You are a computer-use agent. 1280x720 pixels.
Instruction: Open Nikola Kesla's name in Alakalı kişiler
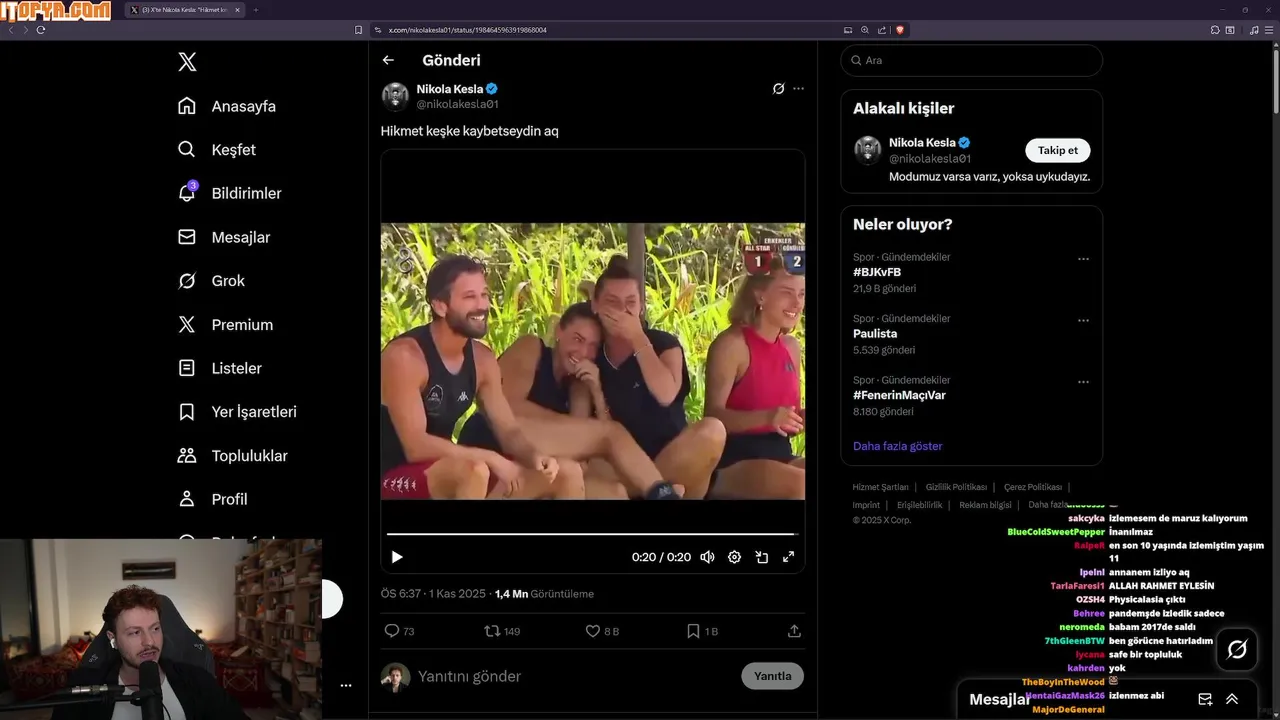922,143
